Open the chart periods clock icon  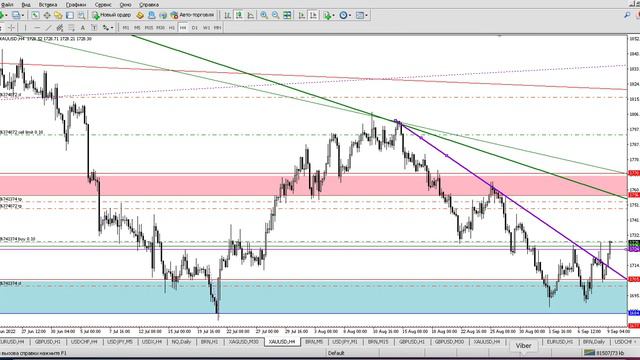point(343,15)
